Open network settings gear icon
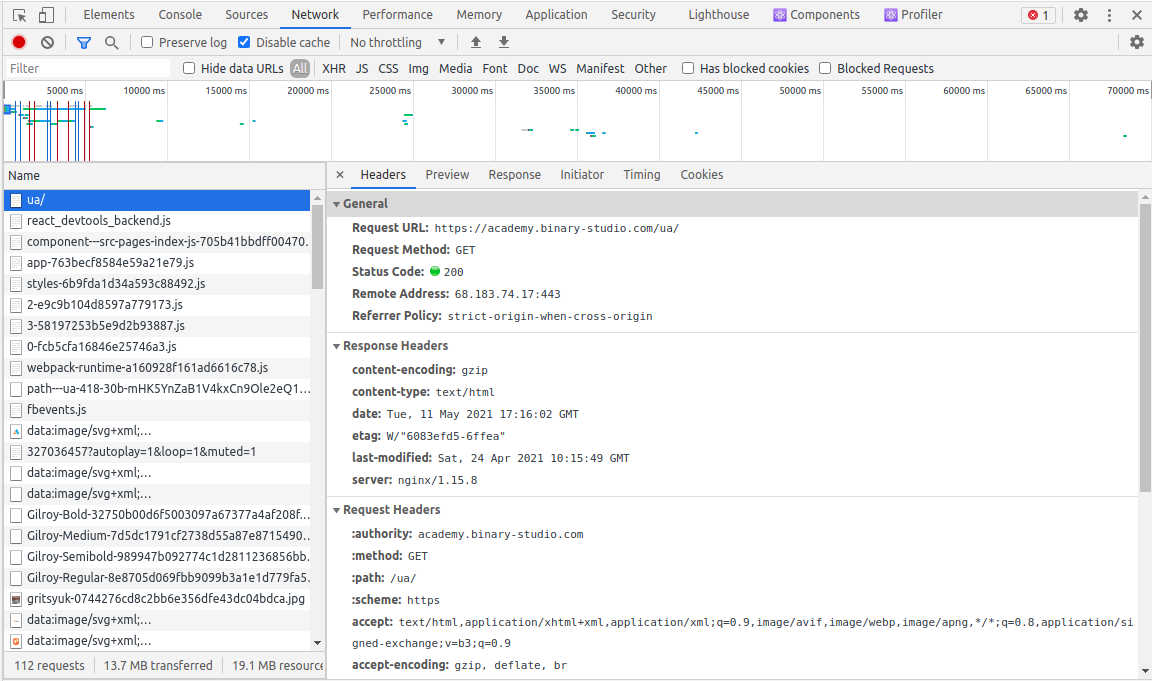The width and height of the screenshot is (1152, 681). pos(1137,43)
